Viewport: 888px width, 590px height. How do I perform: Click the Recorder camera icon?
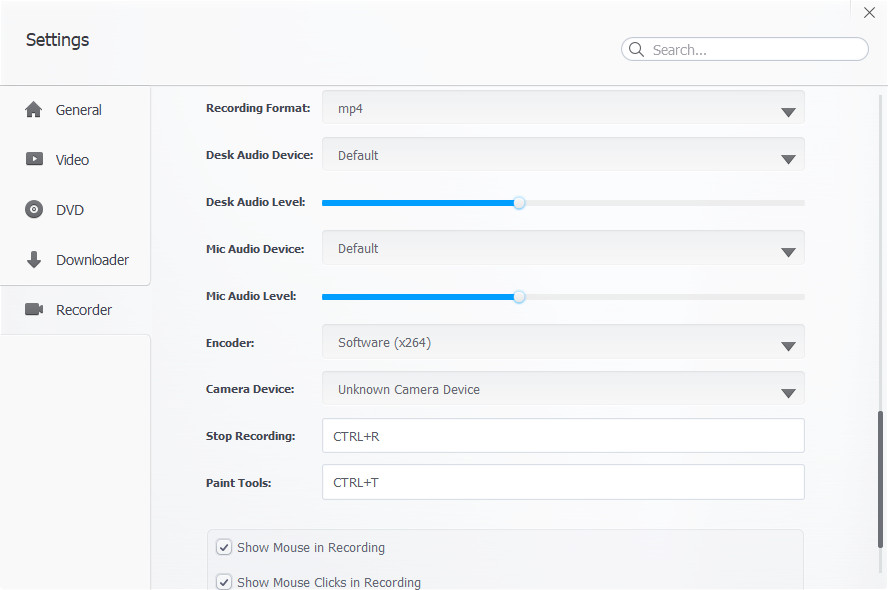click(34, 309)
